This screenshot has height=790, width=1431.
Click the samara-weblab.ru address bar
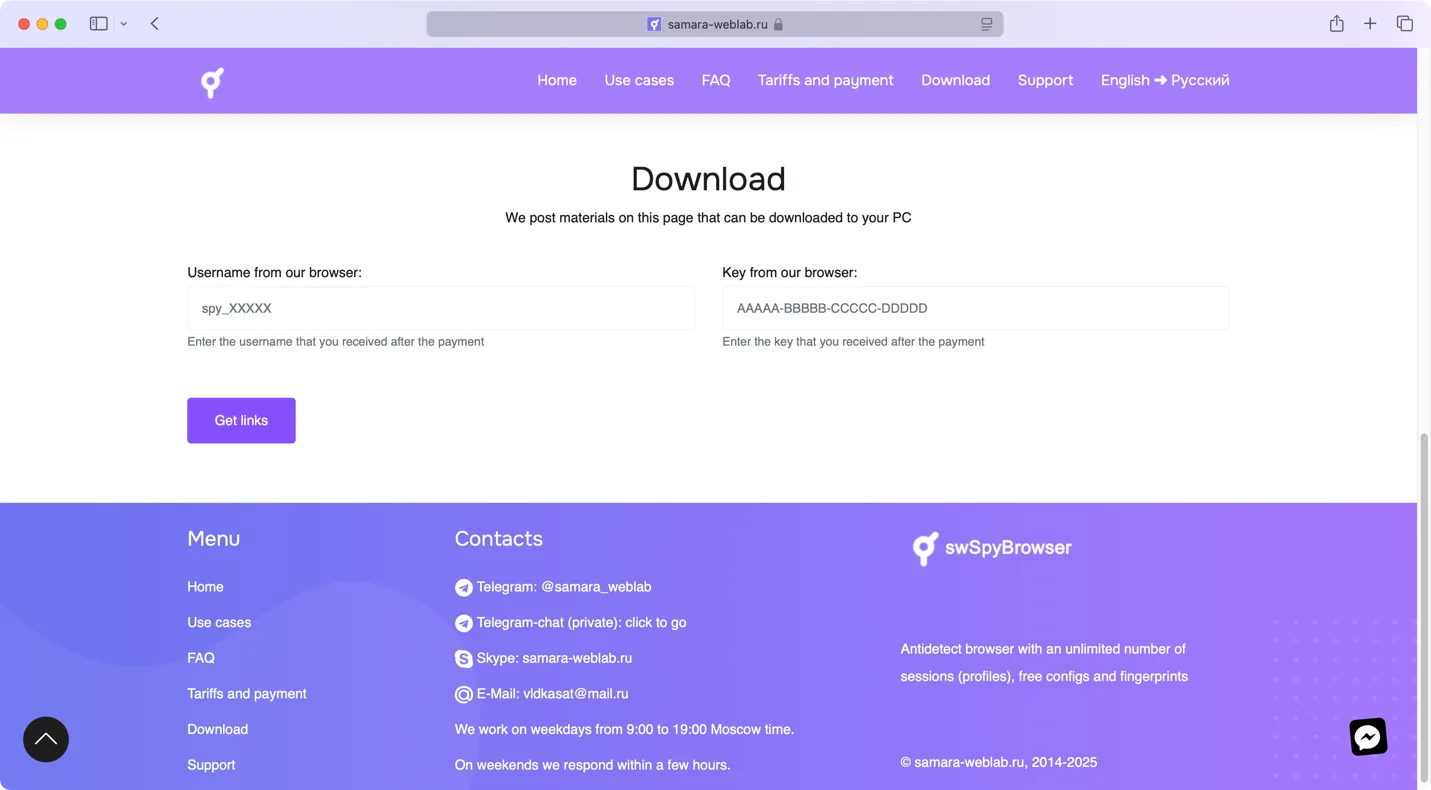[715, 24]
